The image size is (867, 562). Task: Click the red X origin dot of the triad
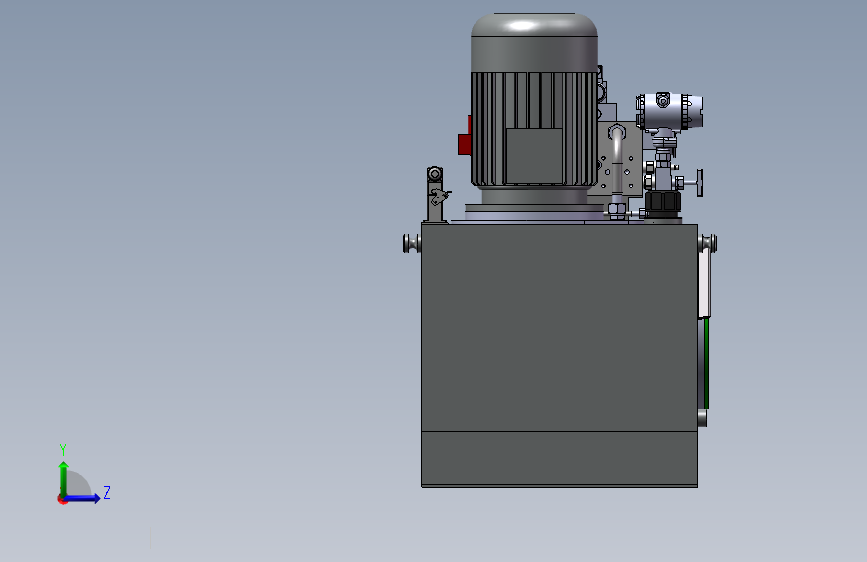[61, 499]
